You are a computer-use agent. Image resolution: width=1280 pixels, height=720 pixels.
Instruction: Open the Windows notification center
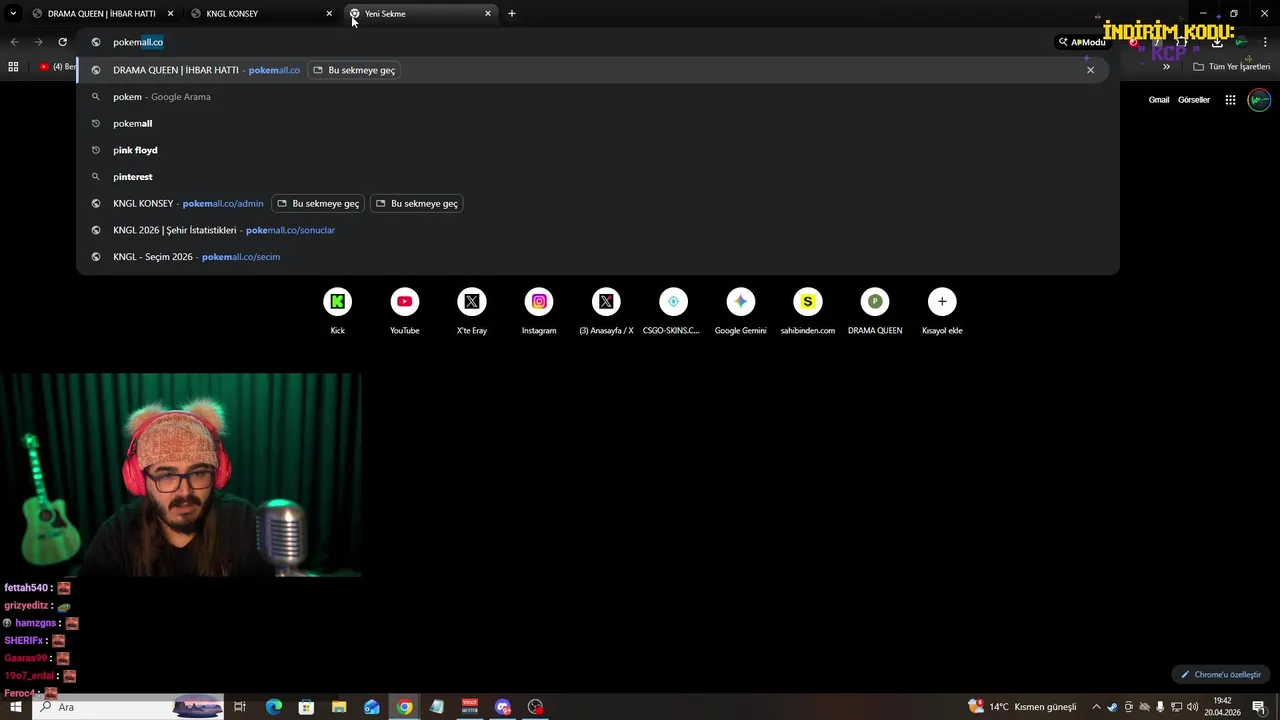click(x=1259, y=707)
